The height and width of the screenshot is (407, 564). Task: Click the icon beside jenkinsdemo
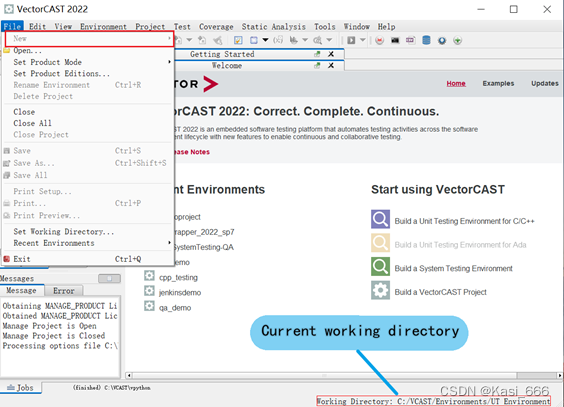tap(149, 291)
